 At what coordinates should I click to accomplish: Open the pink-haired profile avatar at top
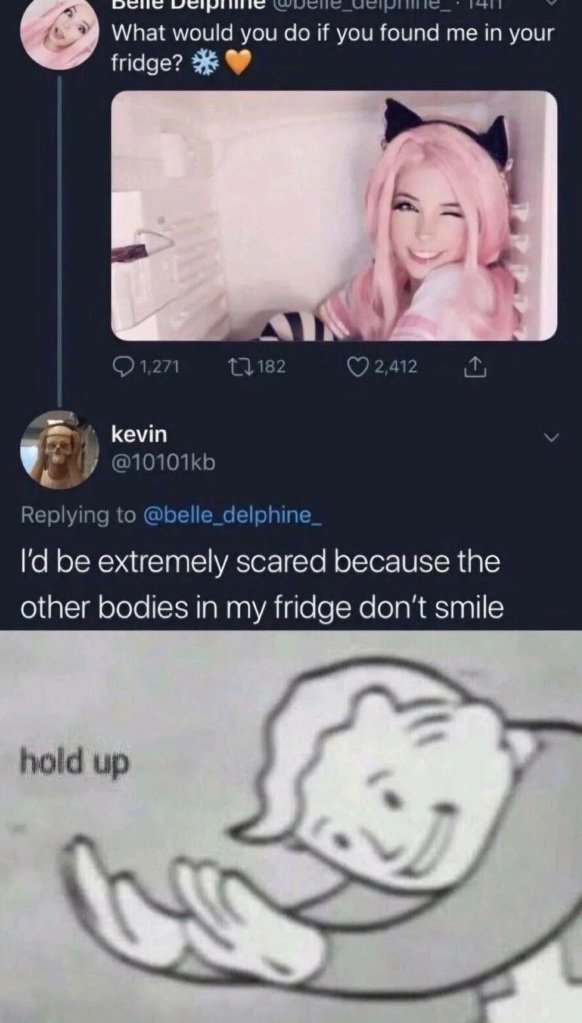[x=60, y=34]
